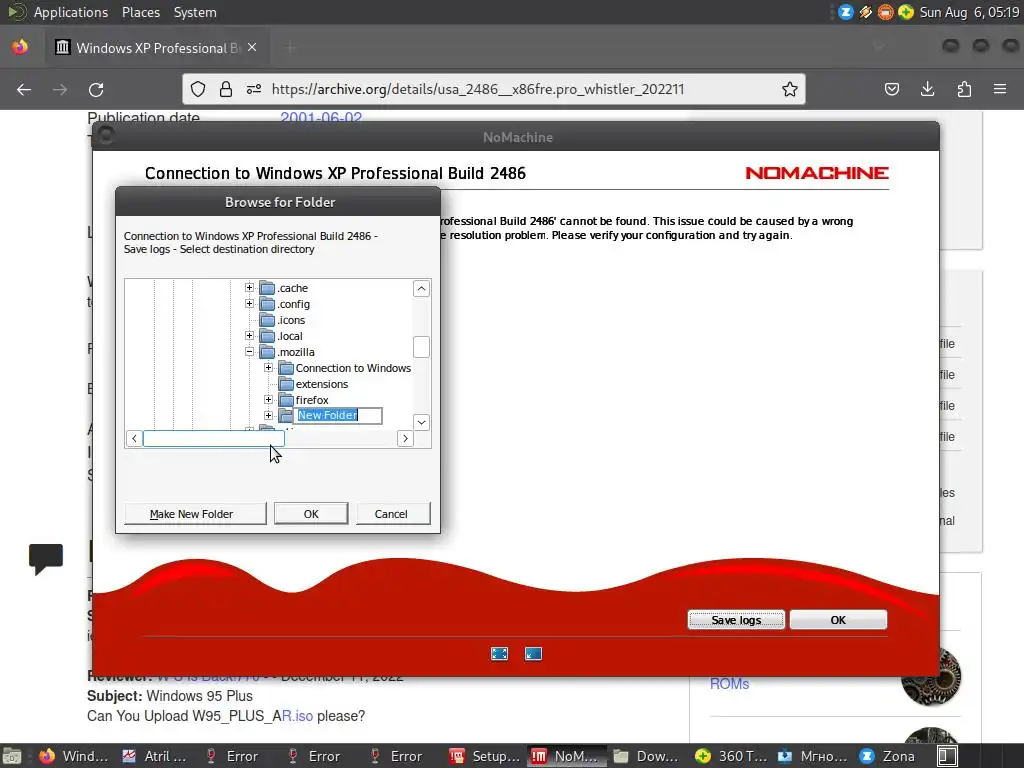Open the Setup taskbar entry
Viewport: 1024px width, 768px height.
tap(485, 756)
